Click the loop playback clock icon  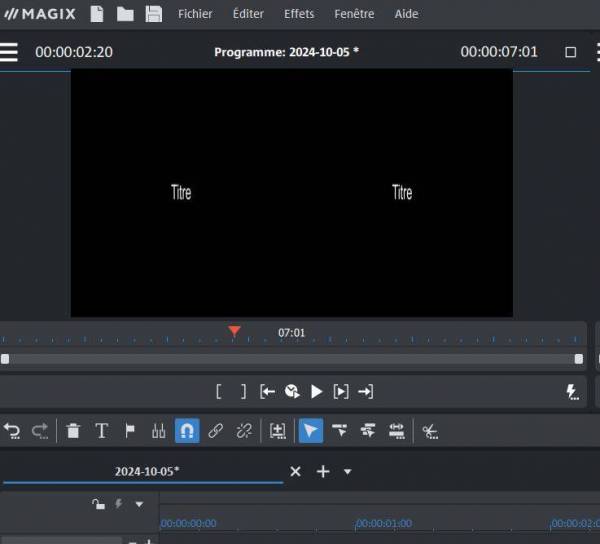(x=292, y=392)
